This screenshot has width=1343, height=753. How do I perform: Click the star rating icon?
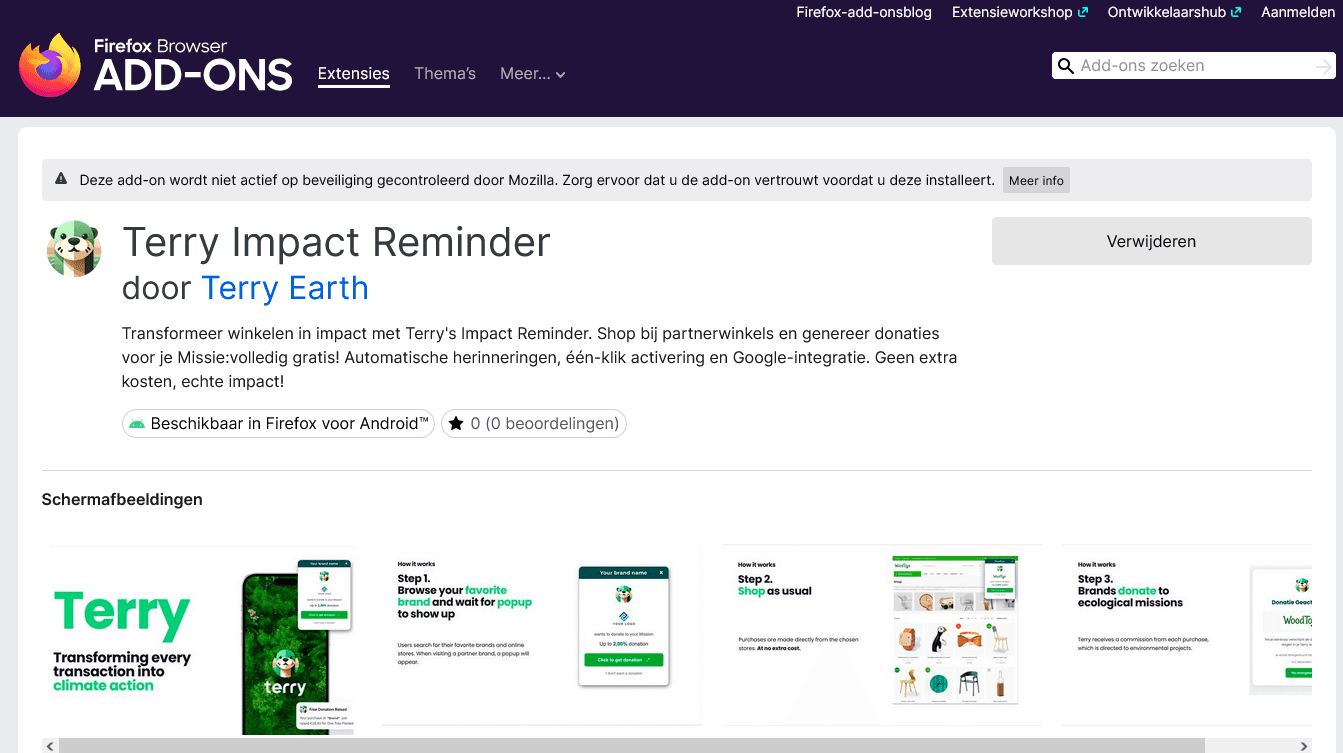click(456, 424)
